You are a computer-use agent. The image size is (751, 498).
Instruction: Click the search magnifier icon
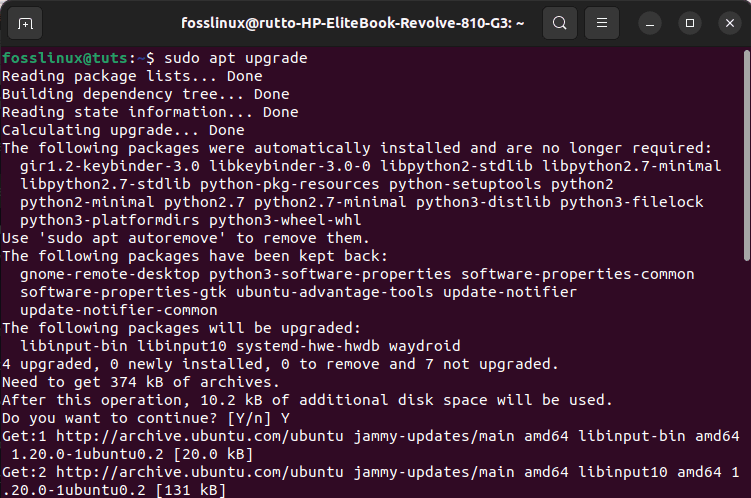coord(559,23)
